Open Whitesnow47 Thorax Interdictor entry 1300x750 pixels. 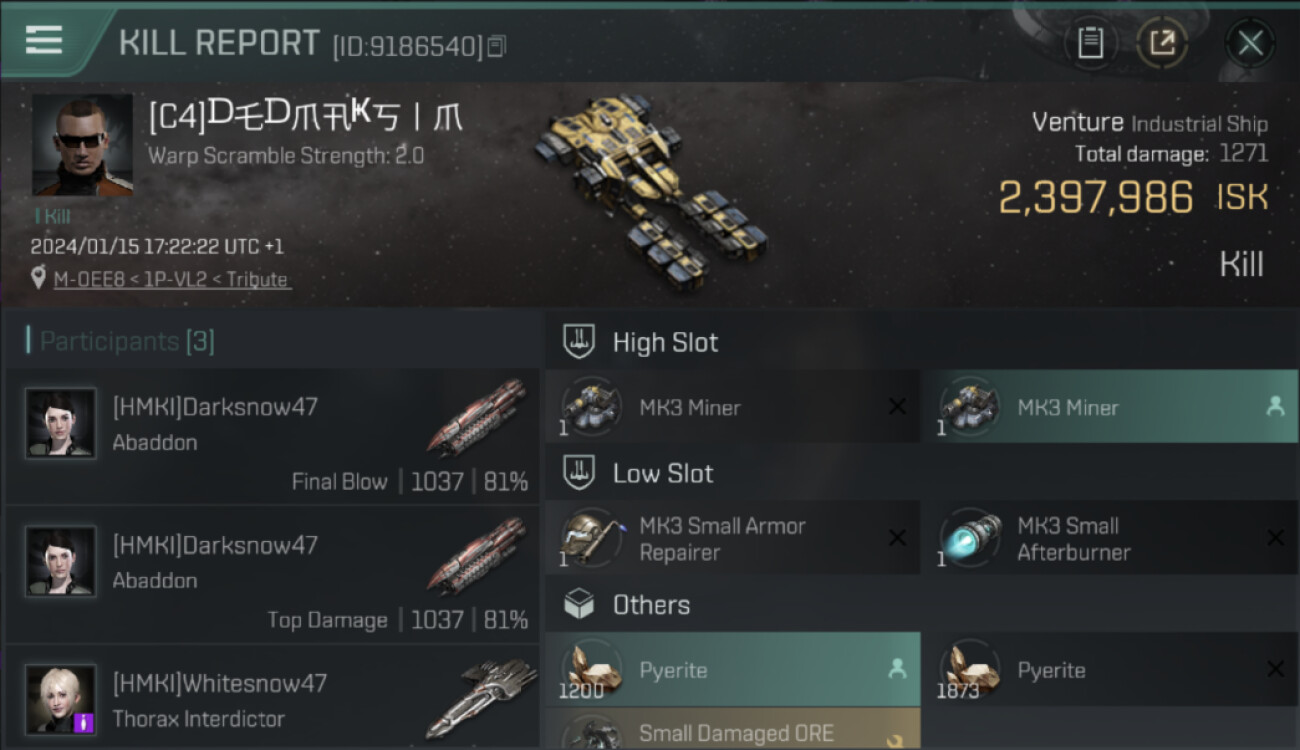coord(271,698)
